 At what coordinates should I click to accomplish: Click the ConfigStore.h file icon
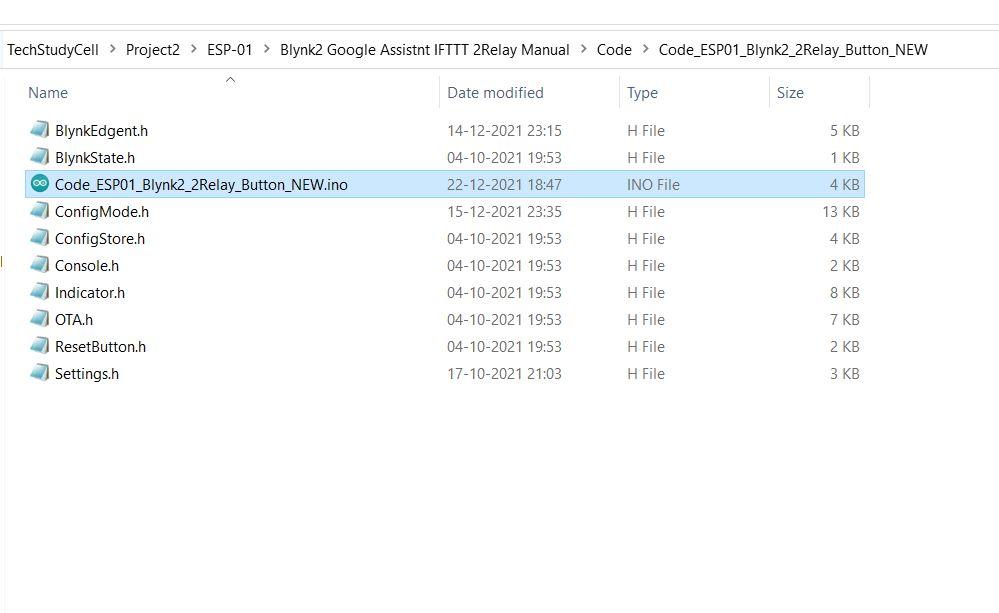click(x=40, y=238)
